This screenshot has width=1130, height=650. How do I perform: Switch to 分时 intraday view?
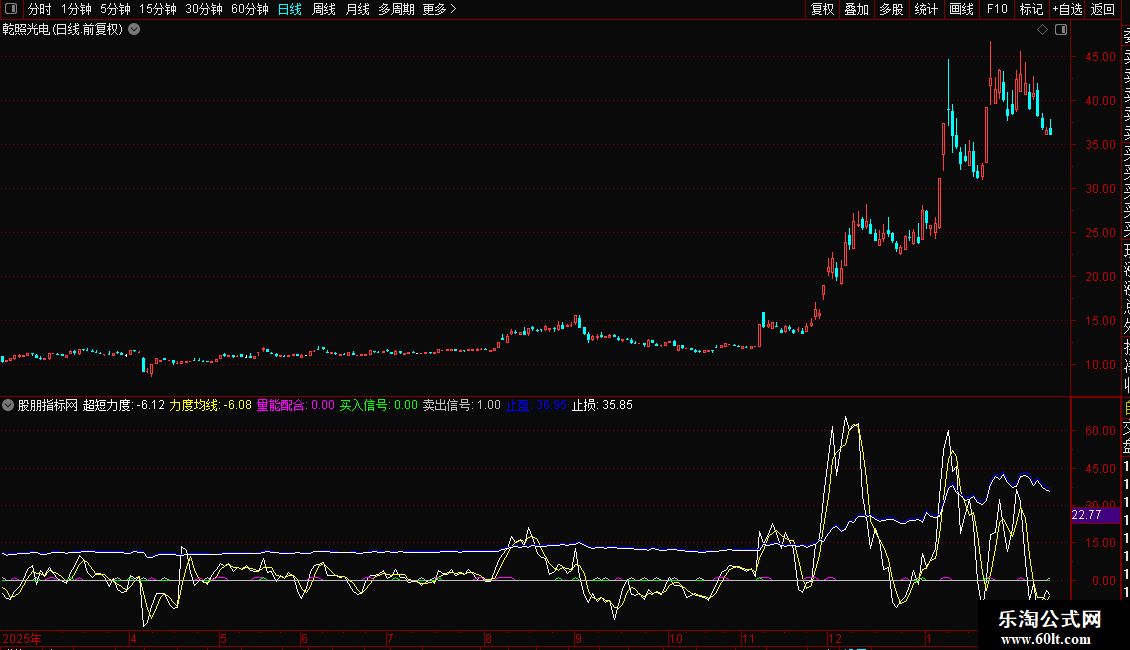coord(40,9)
